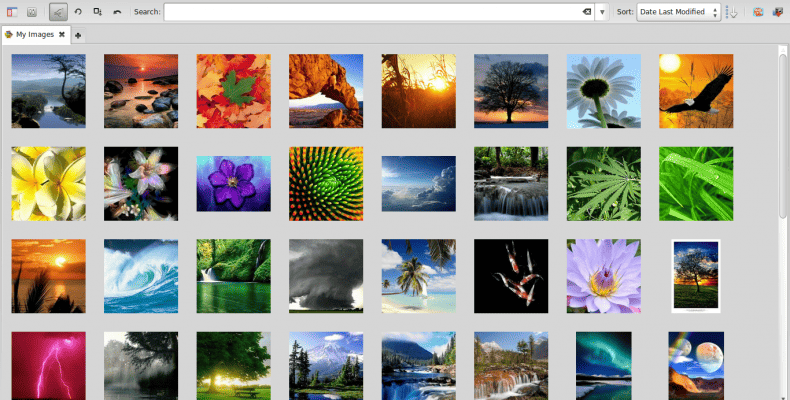
Task: Select the flying bald eagle thumbnail
Action: tap(696, 91)
